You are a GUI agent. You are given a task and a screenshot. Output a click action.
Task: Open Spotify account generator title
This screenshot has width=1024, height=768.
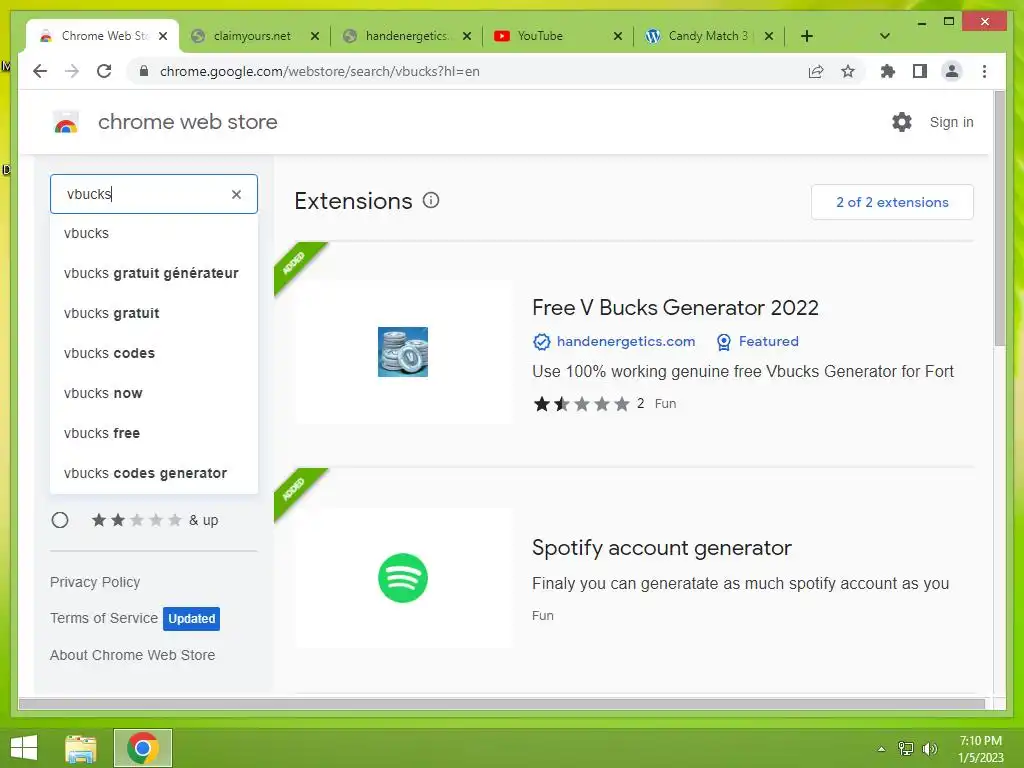click(662, 547)
